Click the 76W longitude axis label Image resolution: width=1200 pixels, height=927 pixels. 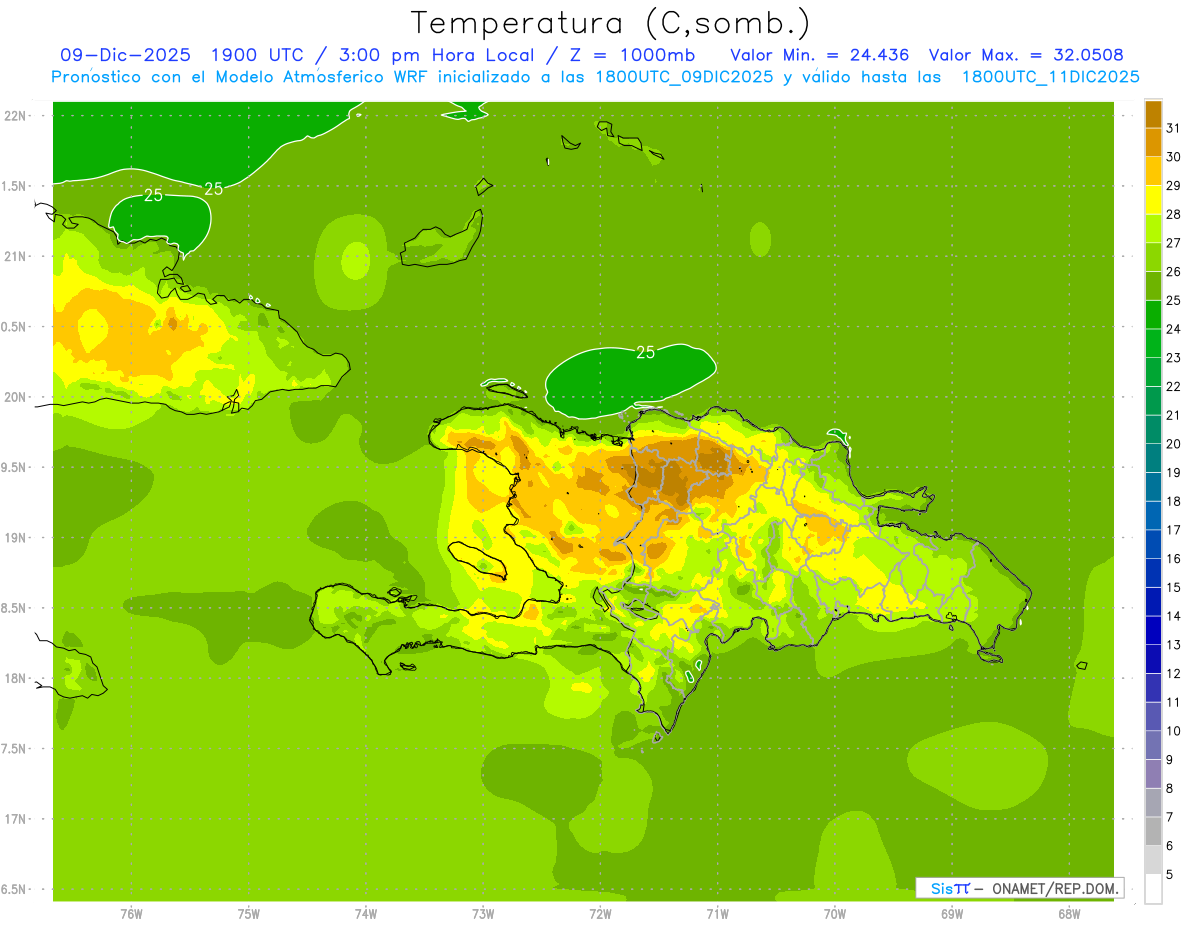coord(131,914)
